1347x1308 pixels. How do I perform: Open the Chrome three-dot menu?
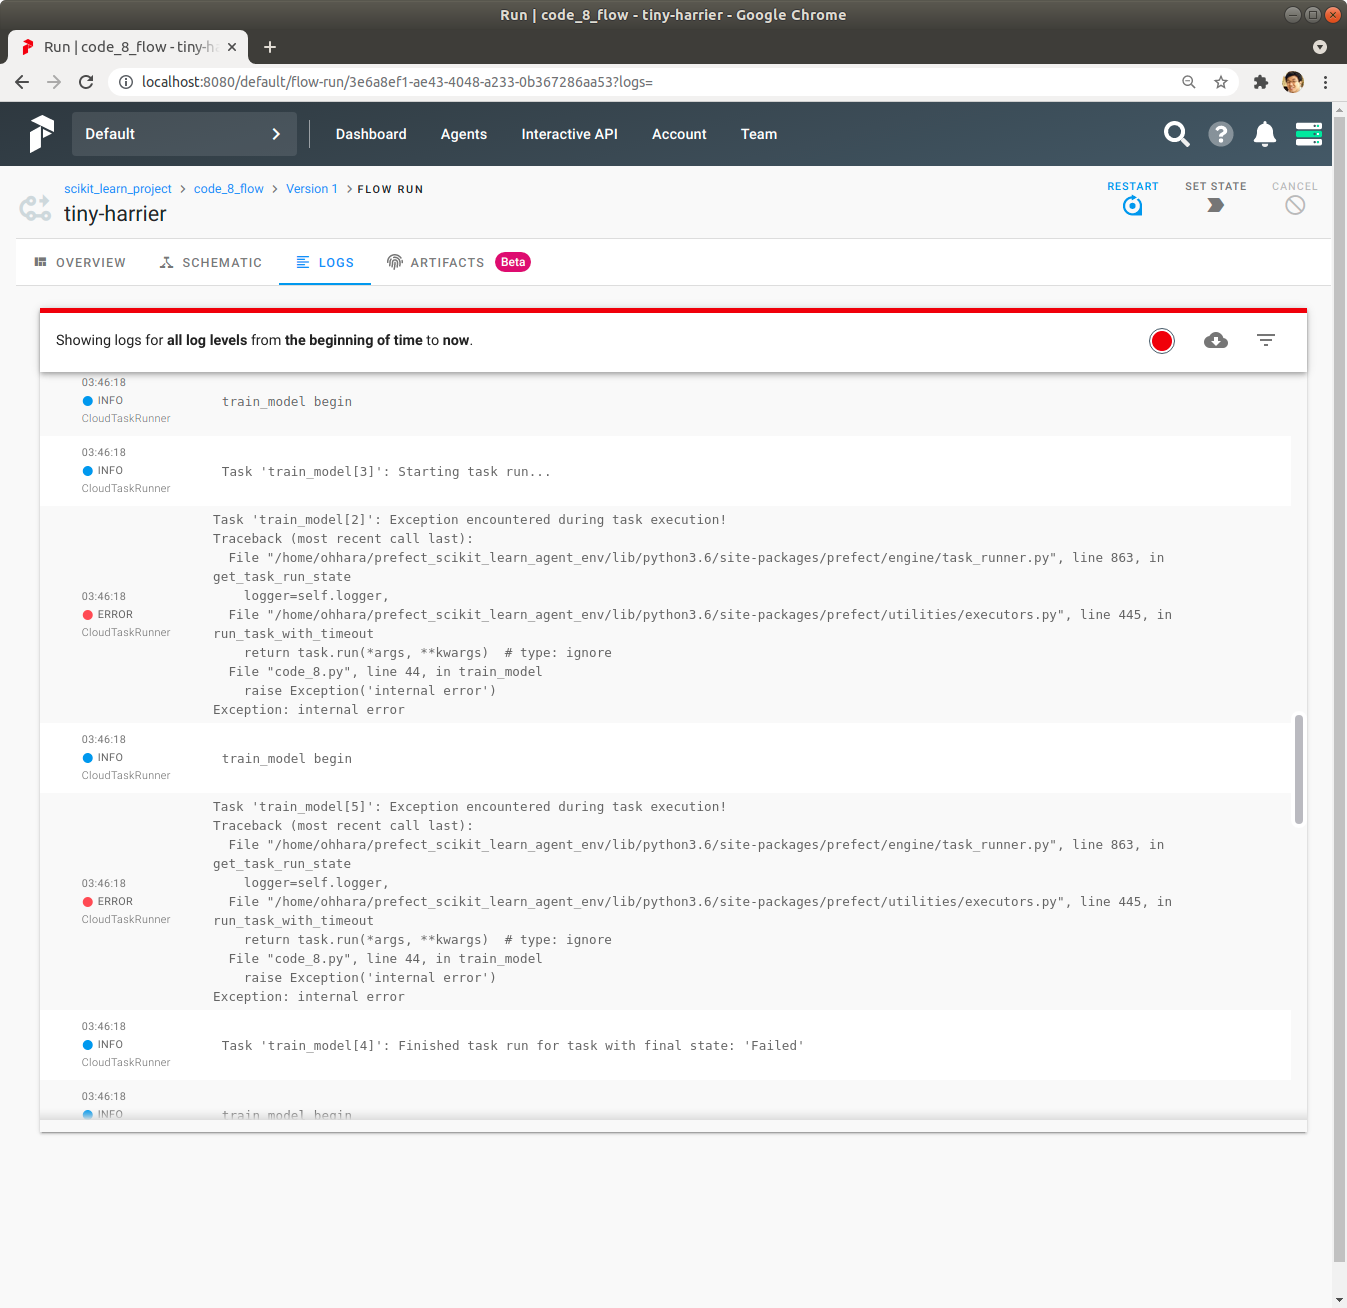1326,82
